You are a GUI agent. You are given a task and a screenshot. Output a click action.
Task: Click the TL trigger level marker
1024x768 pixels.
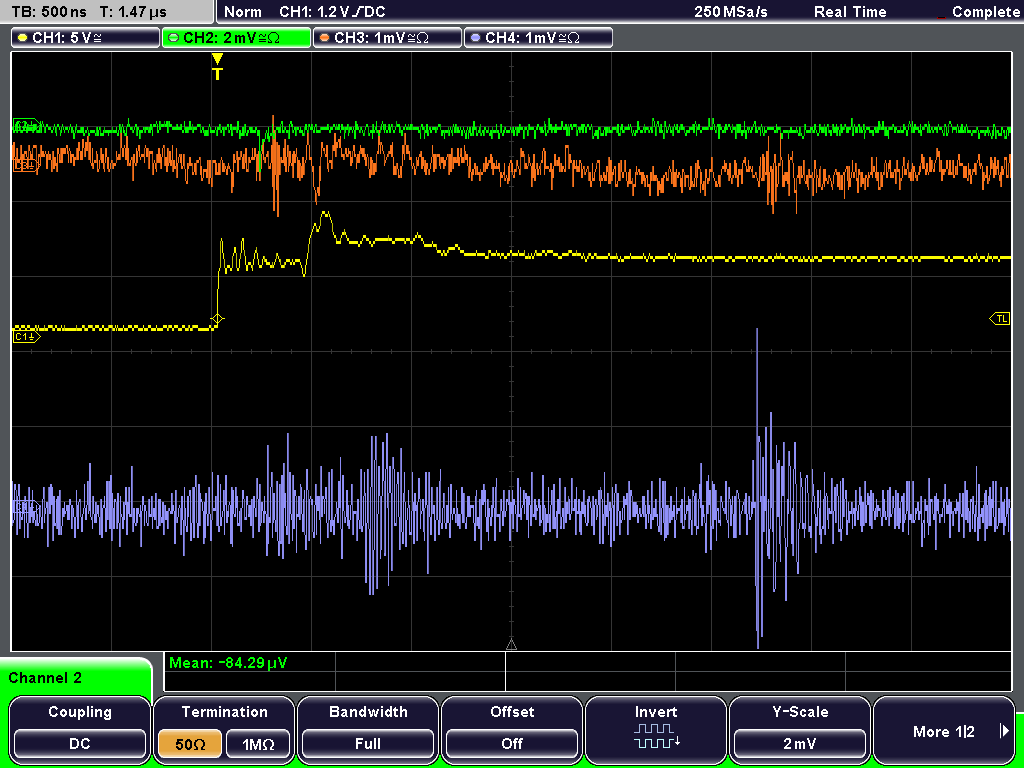pos(1000,319)
